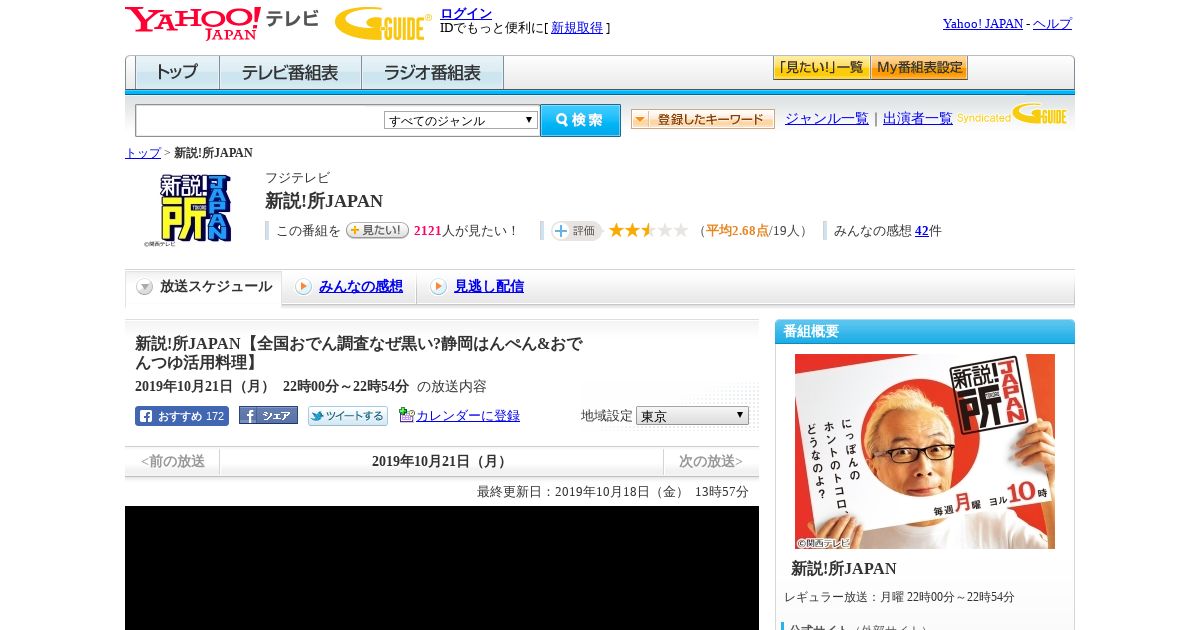Image resolution: width=1200 pixels, height=630 pixels.
Task: Open the Yahoo! JAPAN link at top right
Action: tap(983, 24)
